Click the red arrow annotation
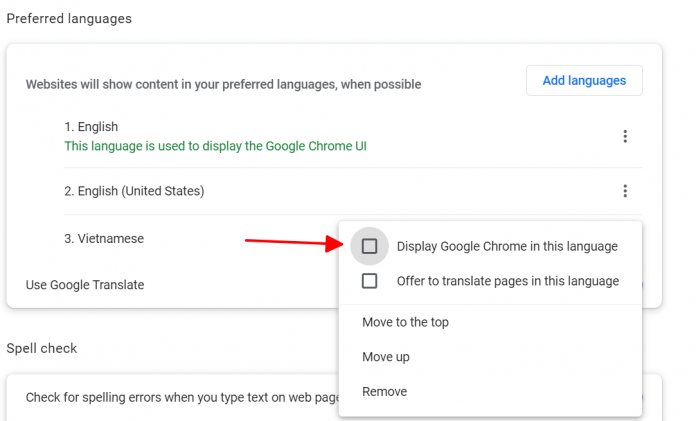This screenshot has width=696, height=421. tap(289, 241)
